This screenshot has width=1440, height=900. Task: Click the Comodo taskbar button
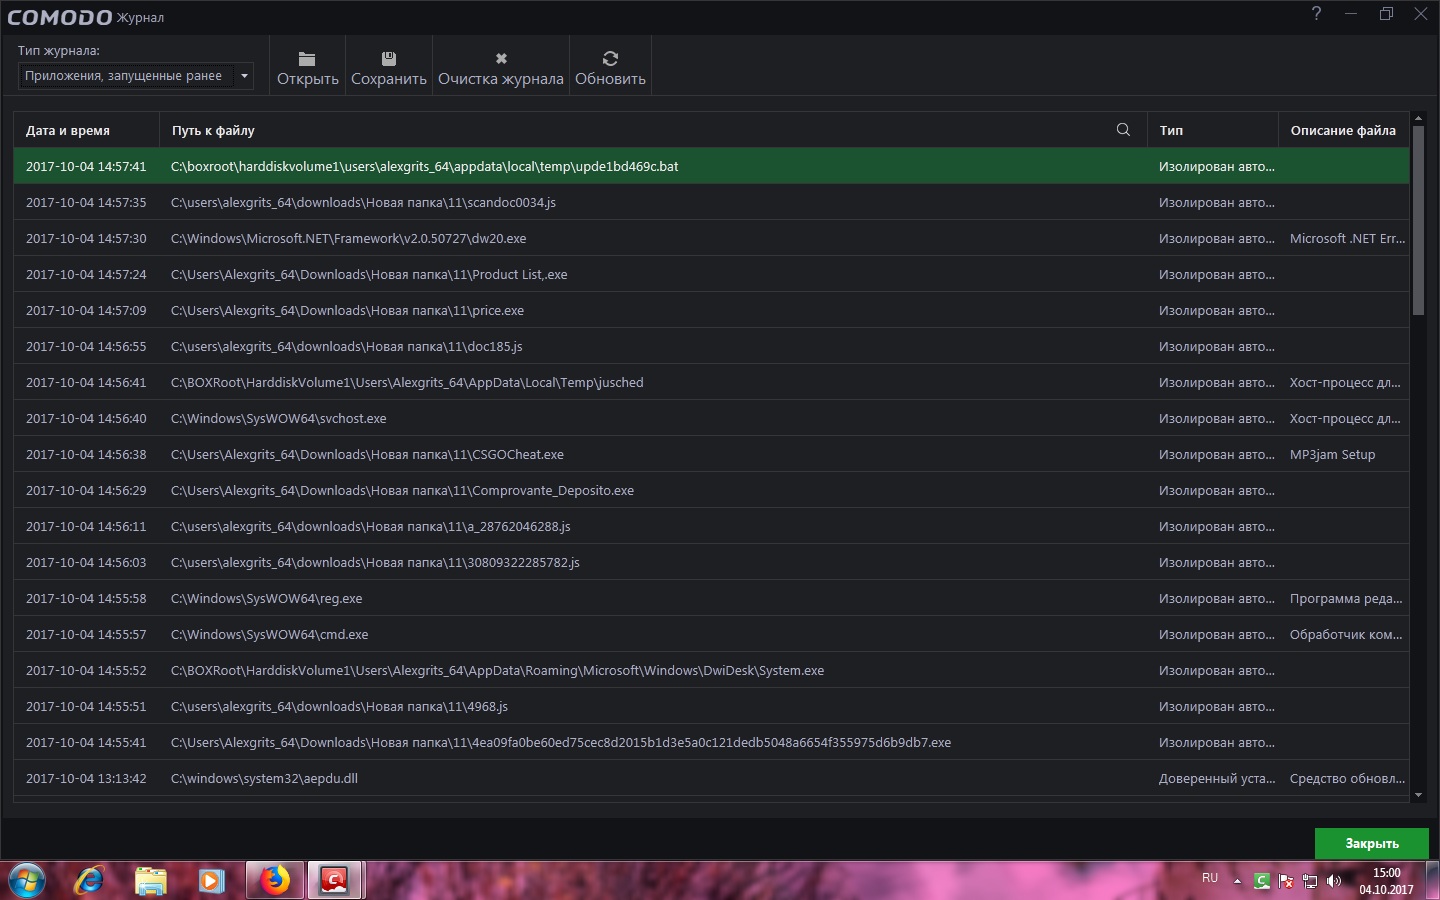(335, 880)
